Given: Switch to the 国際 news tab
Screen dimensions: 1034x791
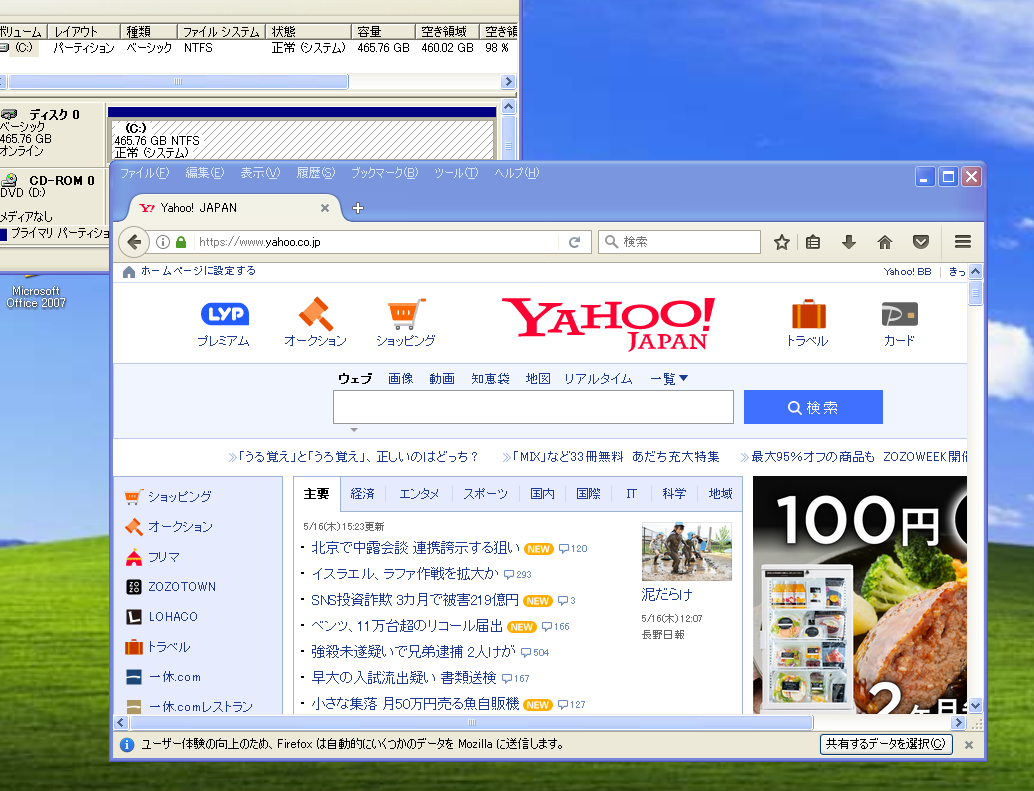Looking at the screenshot, I should pos(588,494).
